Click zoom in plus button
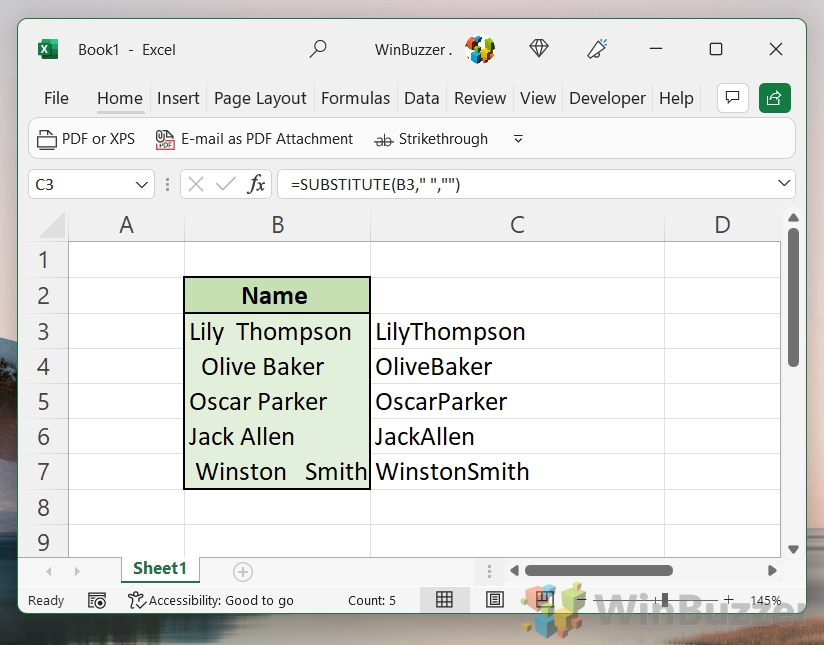The image size is (824, 645). [728, 600]
